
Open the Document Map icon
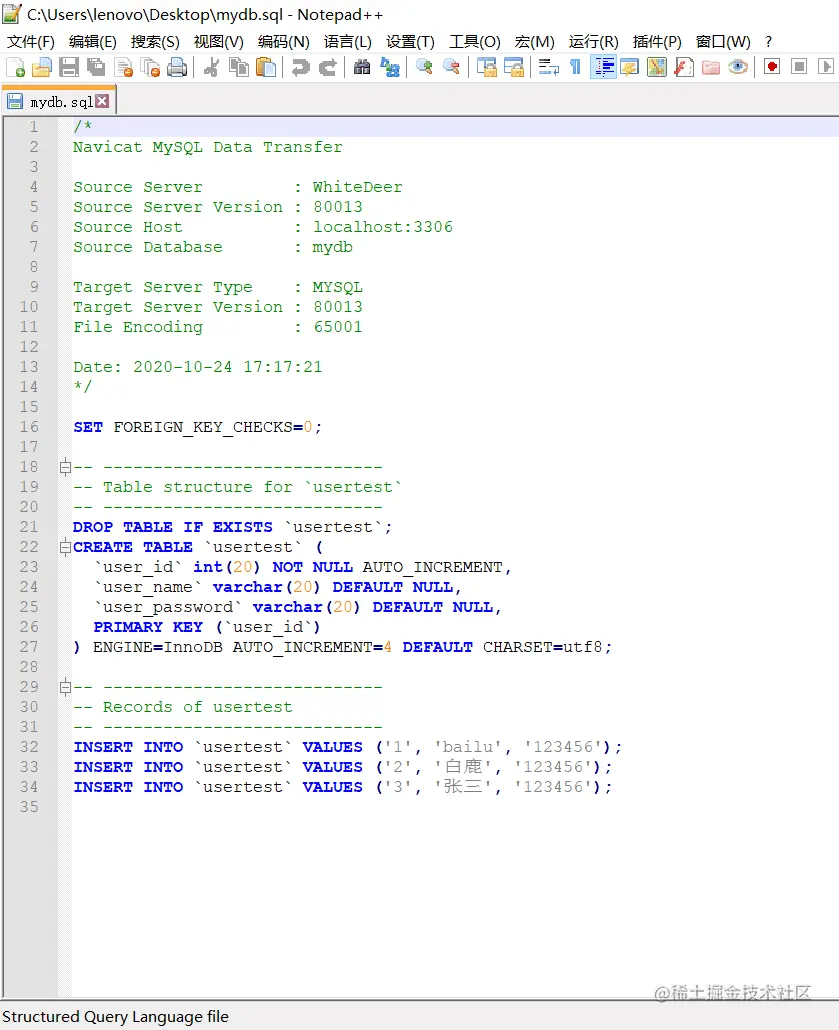tap(656, 67)
